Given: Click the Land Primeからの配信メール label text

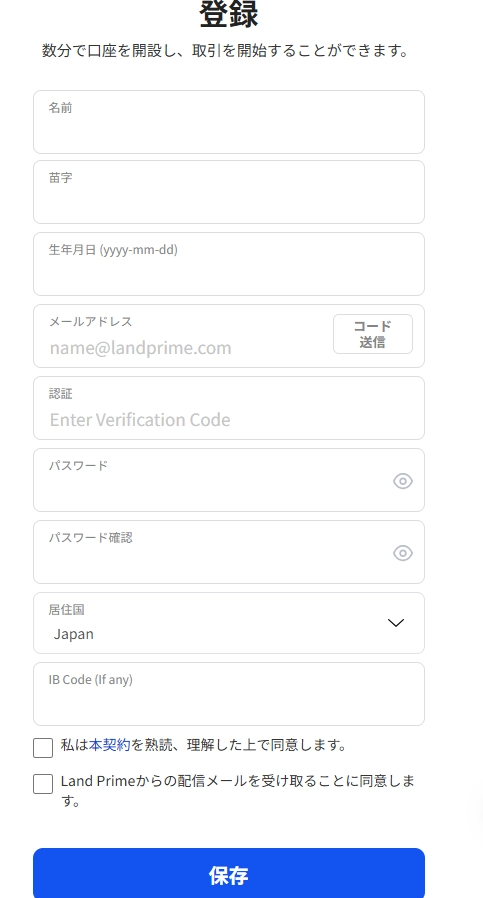Looking at the screenshot, I should 238,791.
